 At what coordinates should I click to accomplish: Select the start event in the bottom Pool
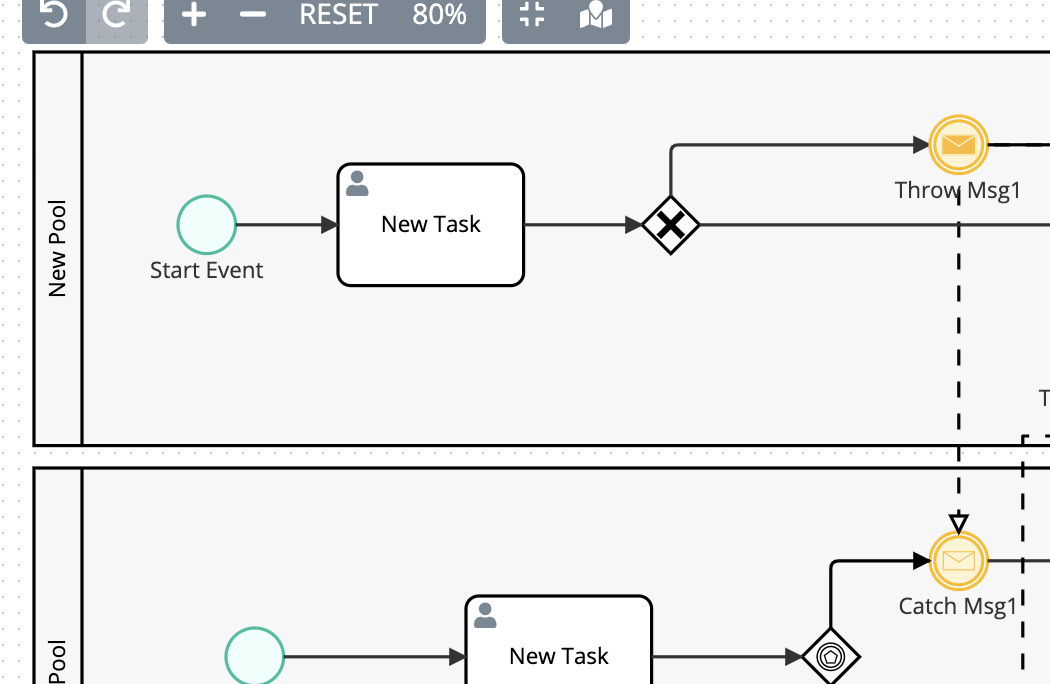coord(256,657)
